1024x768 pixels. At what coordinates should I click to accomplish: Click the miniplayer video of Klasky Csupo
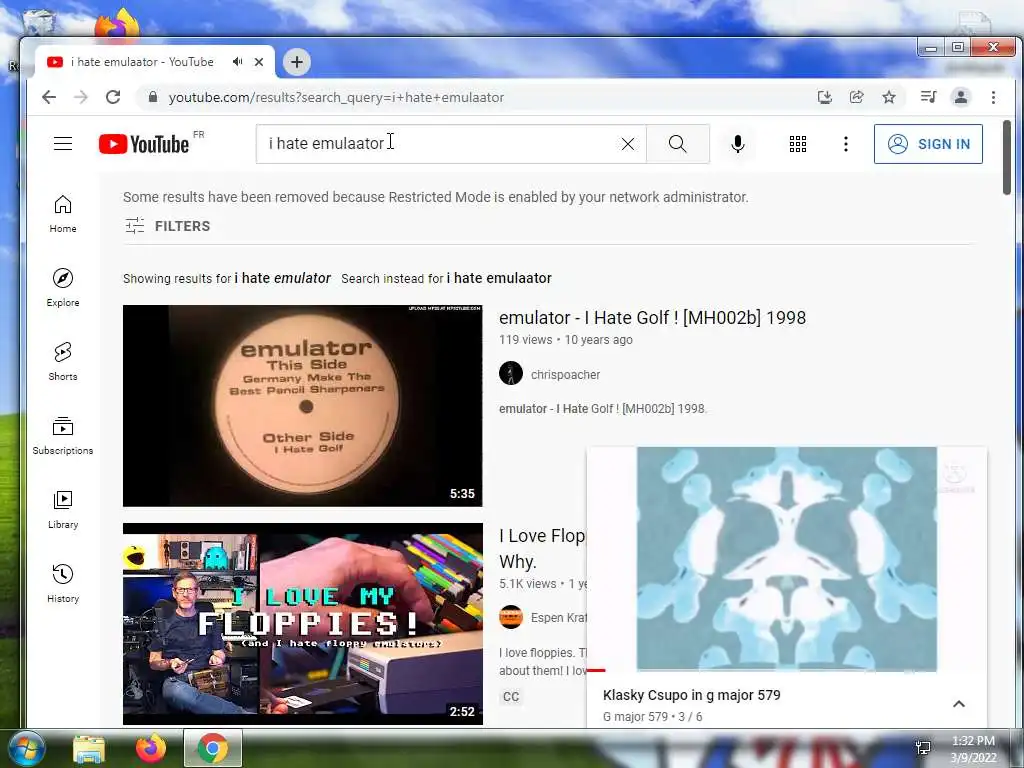(x=786, y=559)
